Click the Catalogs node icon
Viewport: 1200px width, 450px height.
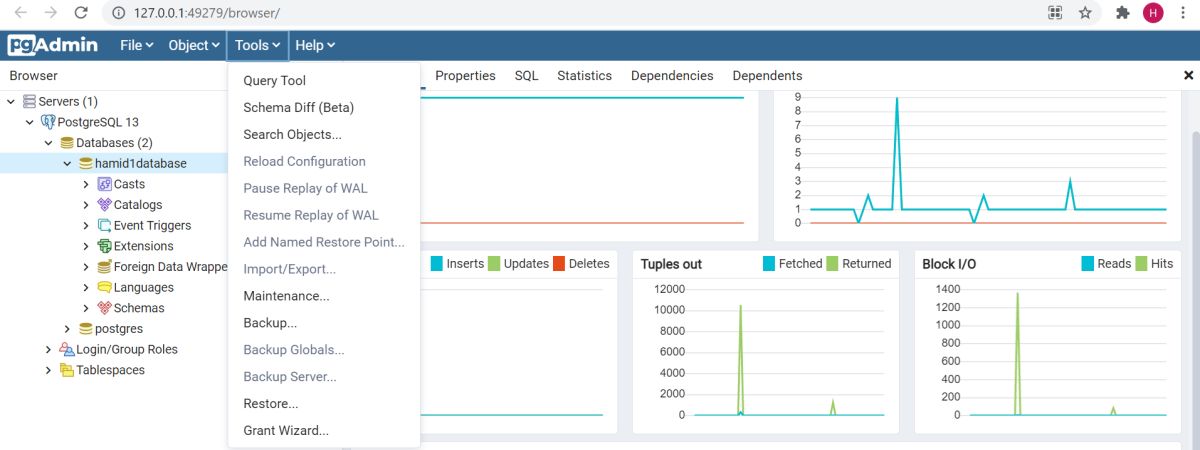104,205
